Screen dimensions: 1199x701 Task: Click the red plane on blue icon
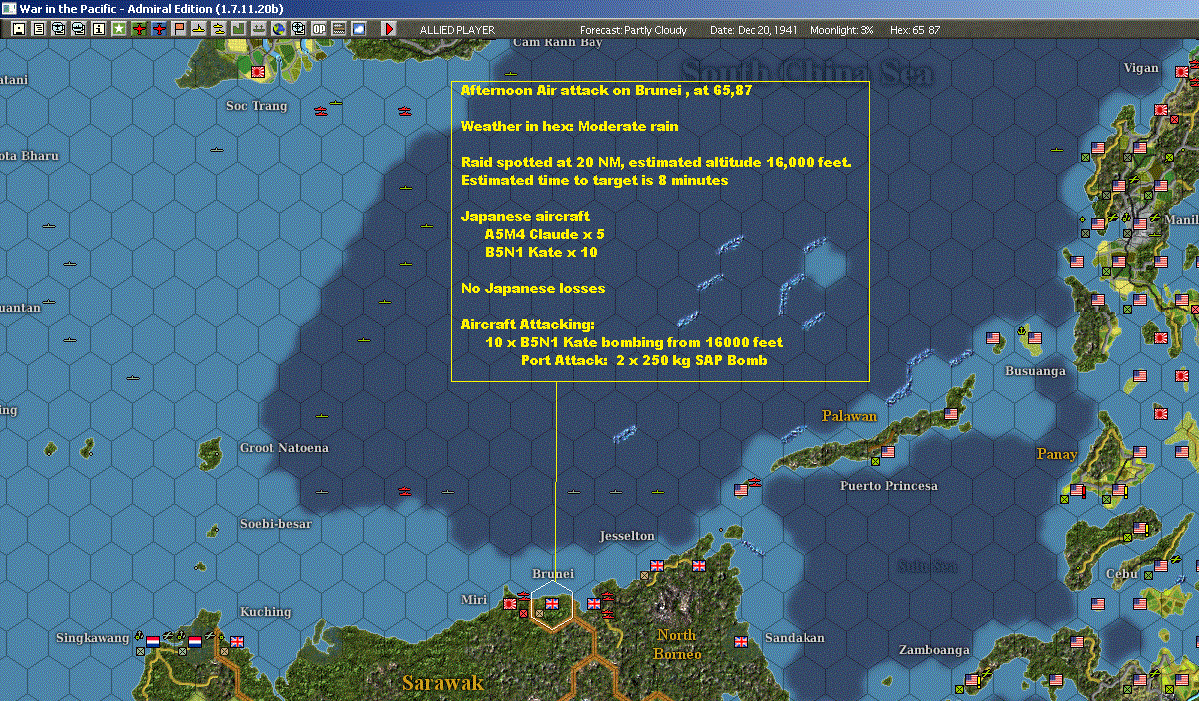[x=159, y=29]
